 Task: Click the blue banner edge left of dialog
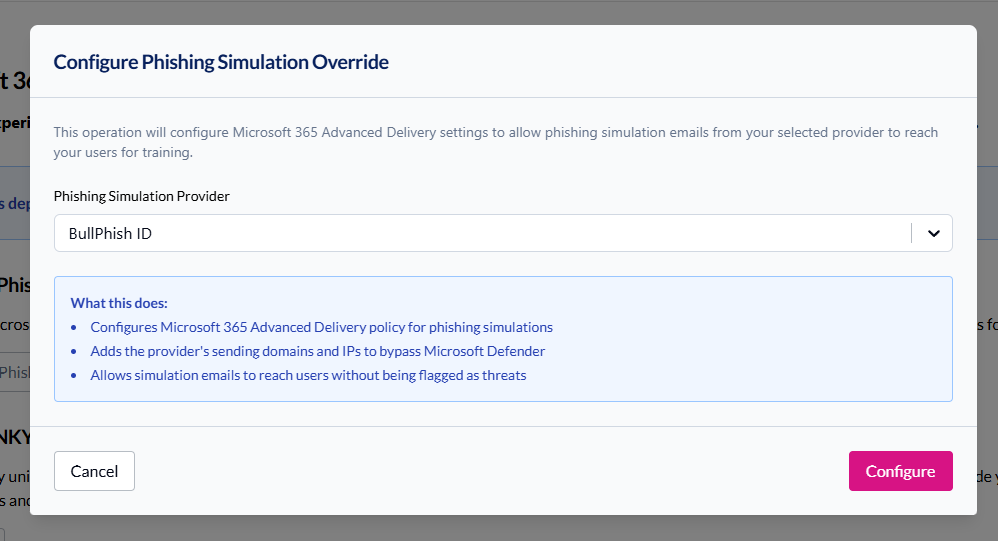click(x=14, y=203)
